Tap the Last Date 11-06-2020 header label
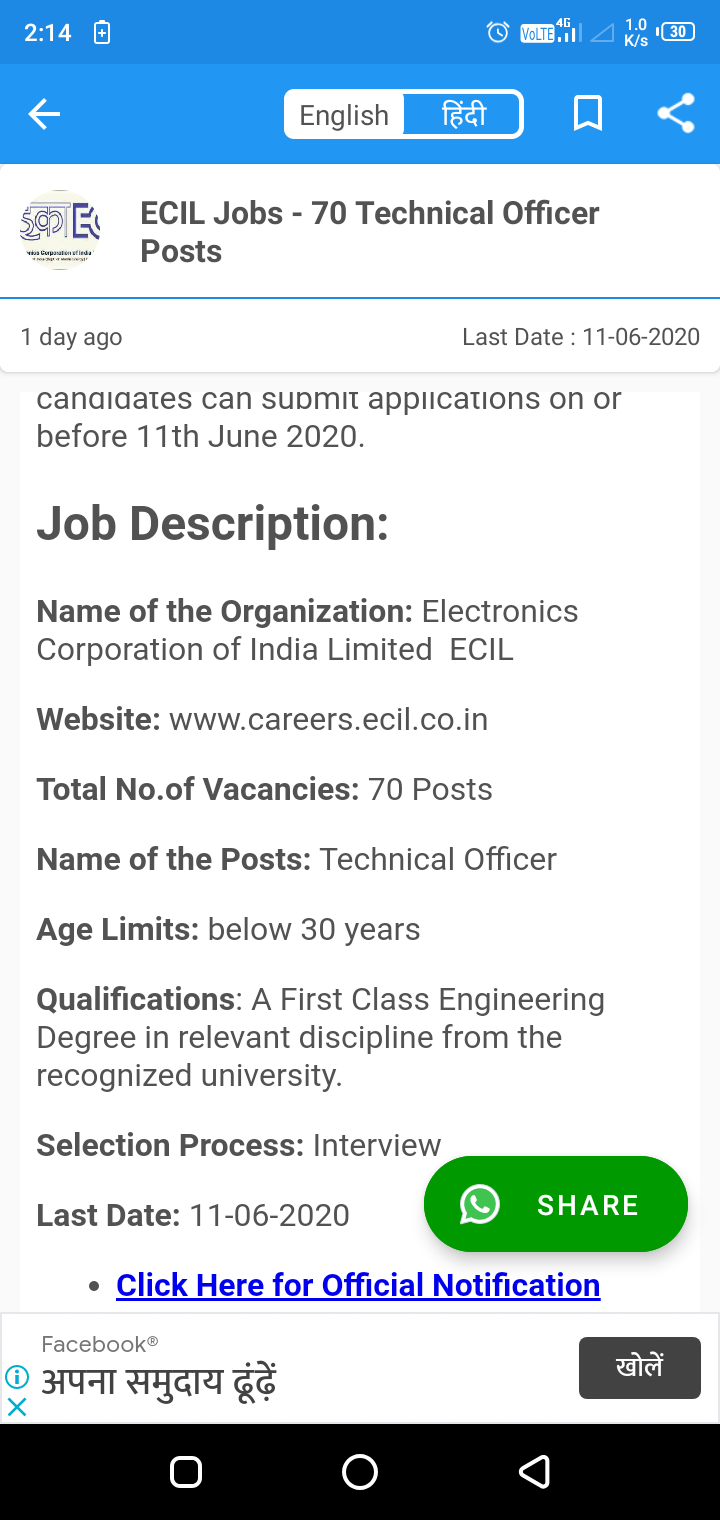 [x=580, y=337]
